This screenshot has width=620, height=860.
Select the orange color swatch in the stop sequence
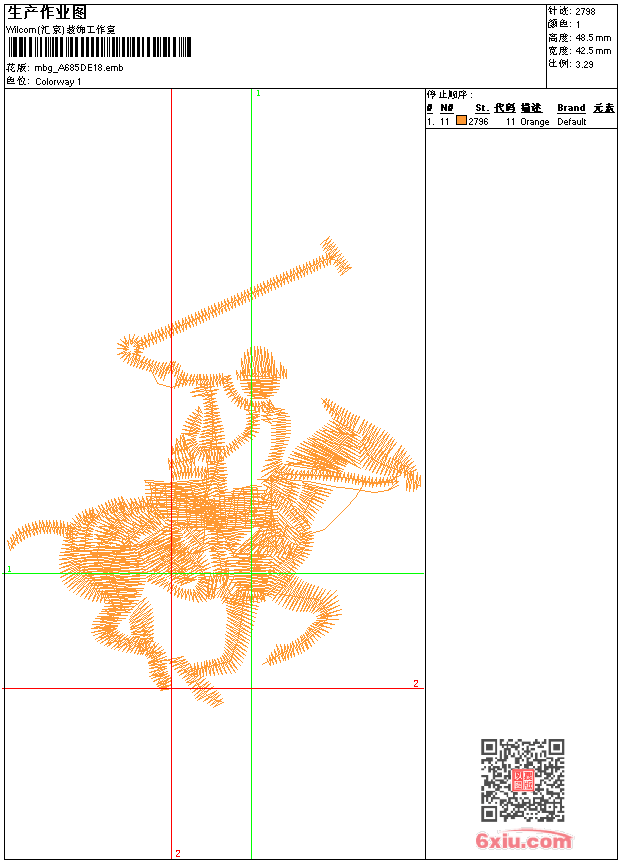pos(461,121)
